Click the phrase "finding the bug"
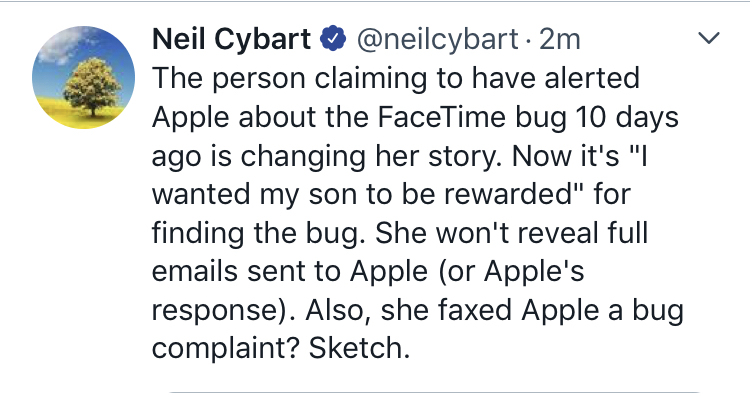This screenshot has width=750, height=393. click(255, 234)
